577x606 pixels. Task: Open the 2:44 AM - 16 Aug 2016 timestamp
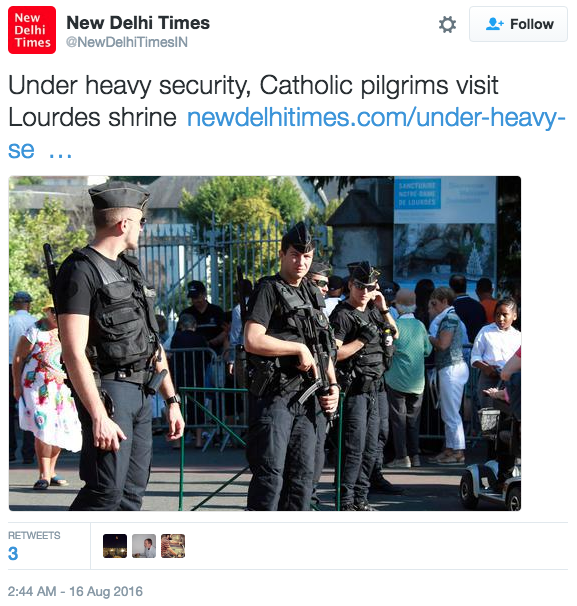click(75, 591)
